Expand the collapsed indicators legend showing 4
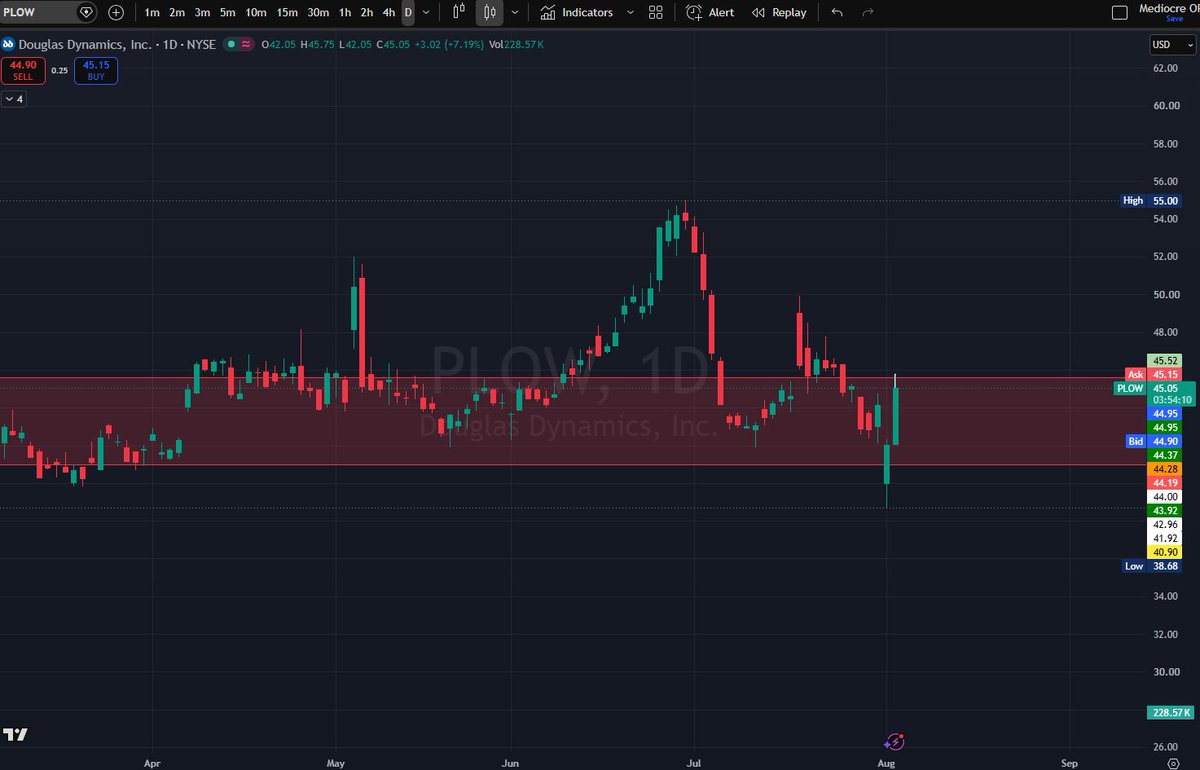Screen dimensions: 1200x770 click(14, 99)
